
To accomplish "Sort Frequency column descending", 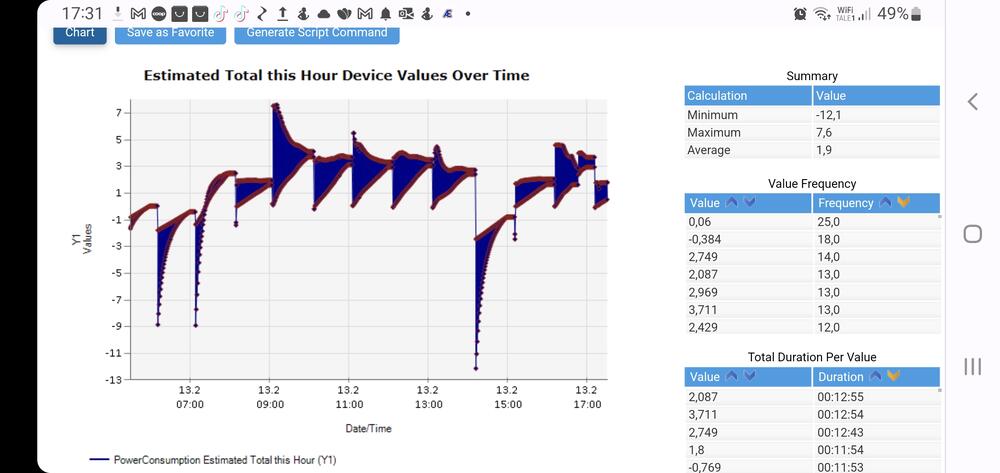I will coord(903,203).
